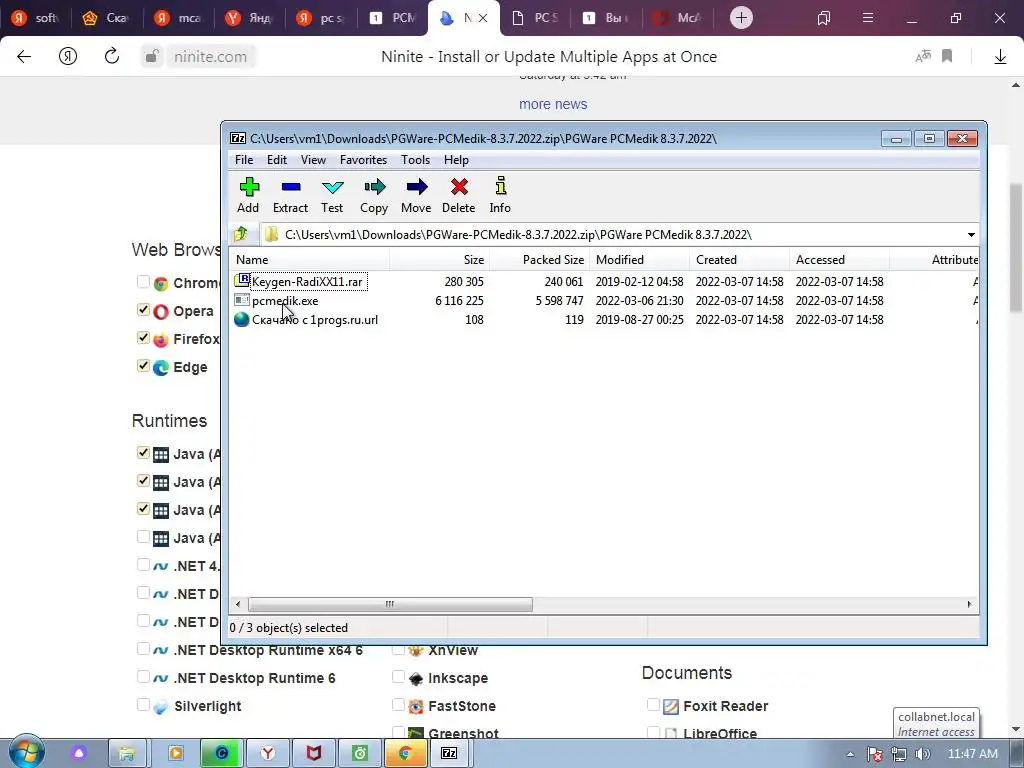The image size is (1024, 768).
Task: Sort by the Name column header
Action: pyautogui.click(x=310, y=260)
